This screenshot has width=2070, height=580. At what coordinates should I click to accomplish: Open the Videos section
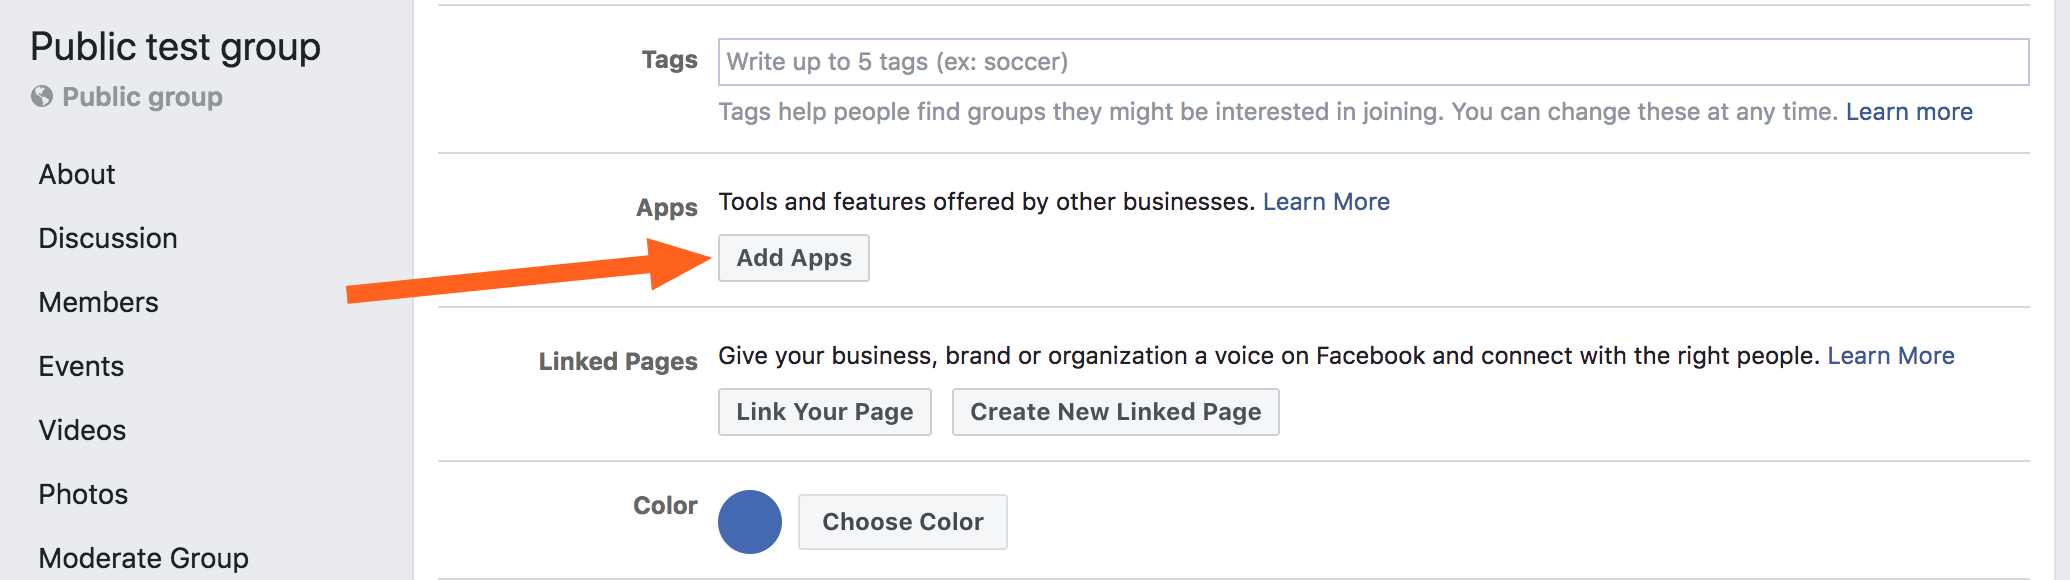pos(82,431)
